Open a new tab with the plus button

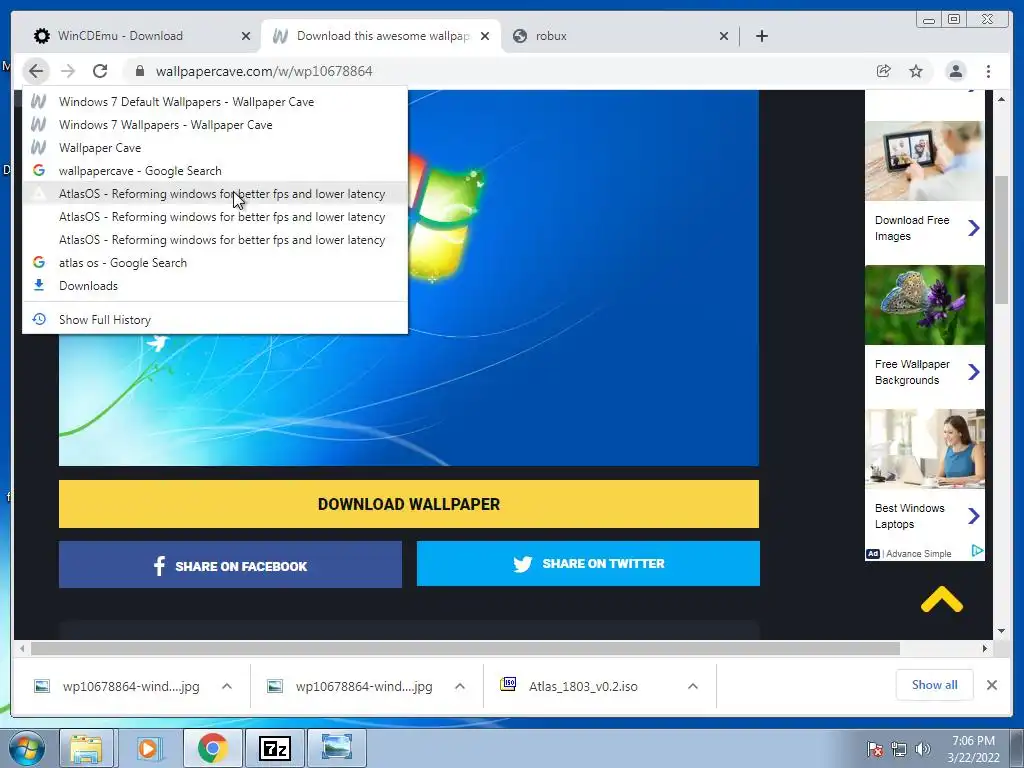click(x=761, y=36)
